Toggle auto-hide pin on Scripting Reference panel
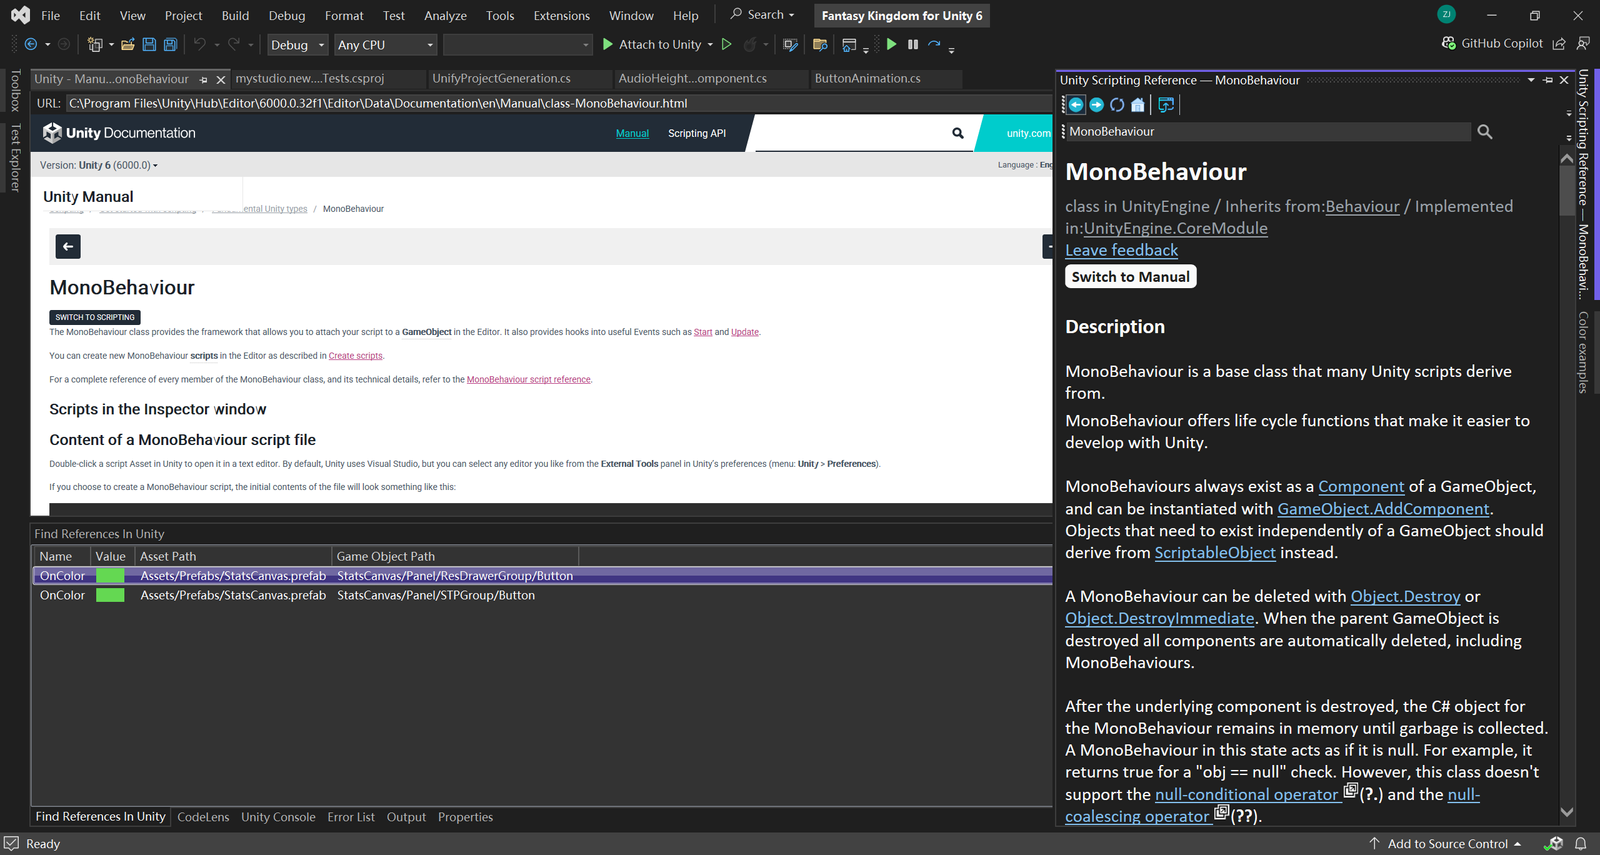Screen dimensions: 1600x855 1548,80
